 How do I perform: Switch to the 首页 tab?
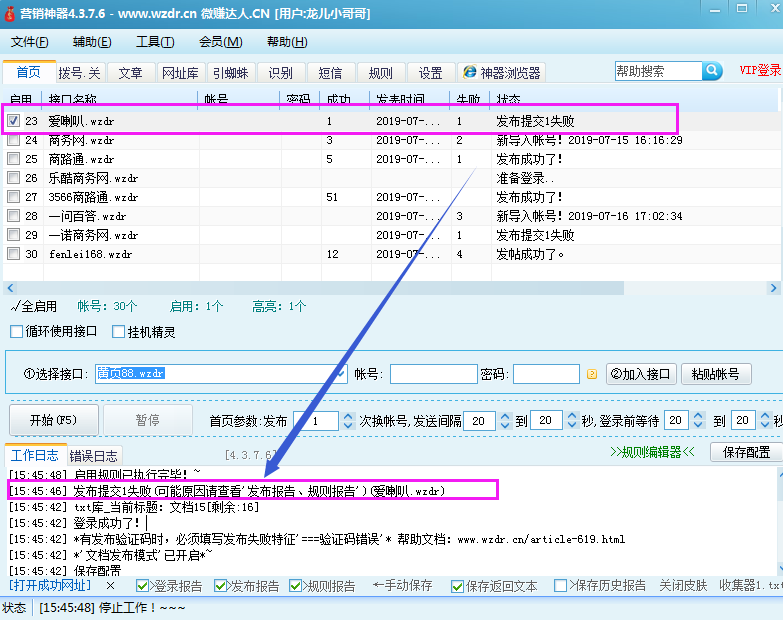(x=29, y=72)
